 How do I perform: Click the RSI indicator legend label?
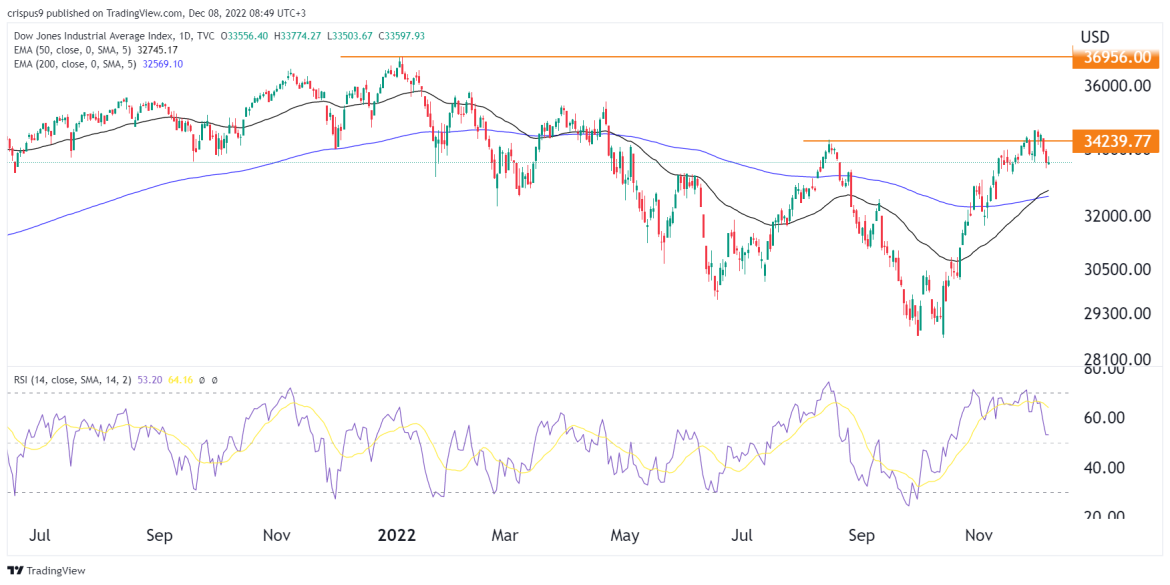pos(74,380)
